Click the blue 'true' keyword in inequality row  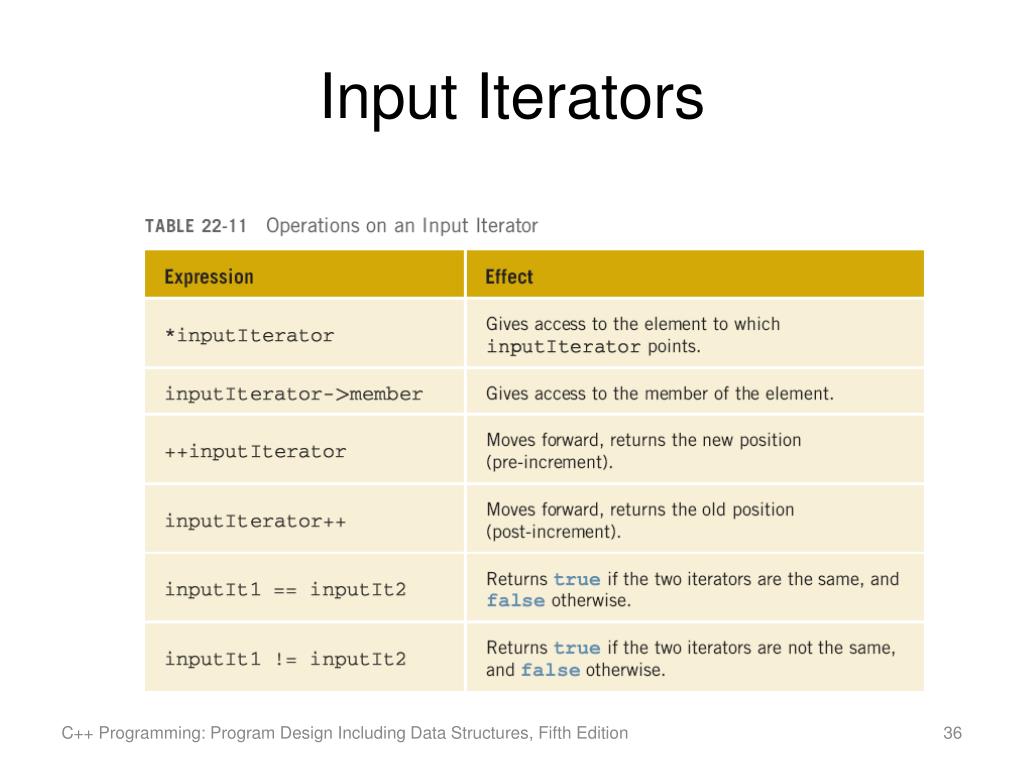tap(577, 648)
